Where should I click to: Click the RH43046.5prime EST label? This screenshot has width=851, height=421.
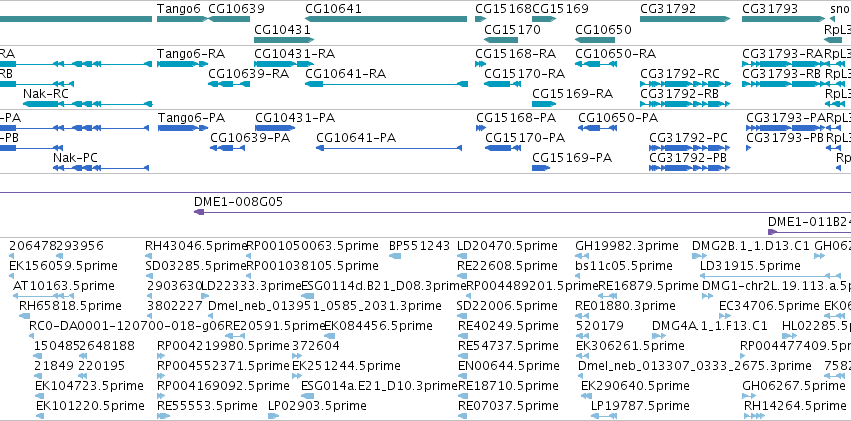pos(196,246)
